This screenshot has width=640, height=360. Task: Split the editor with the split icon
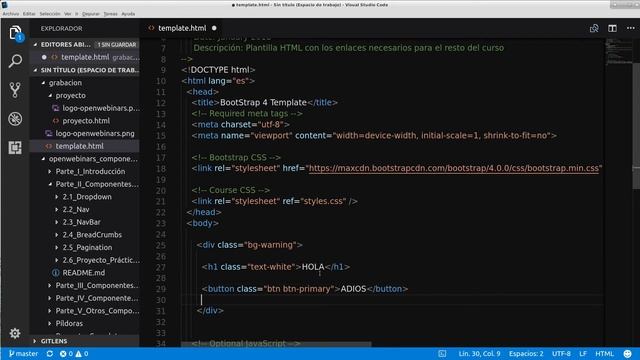click(x=612, y=28)
